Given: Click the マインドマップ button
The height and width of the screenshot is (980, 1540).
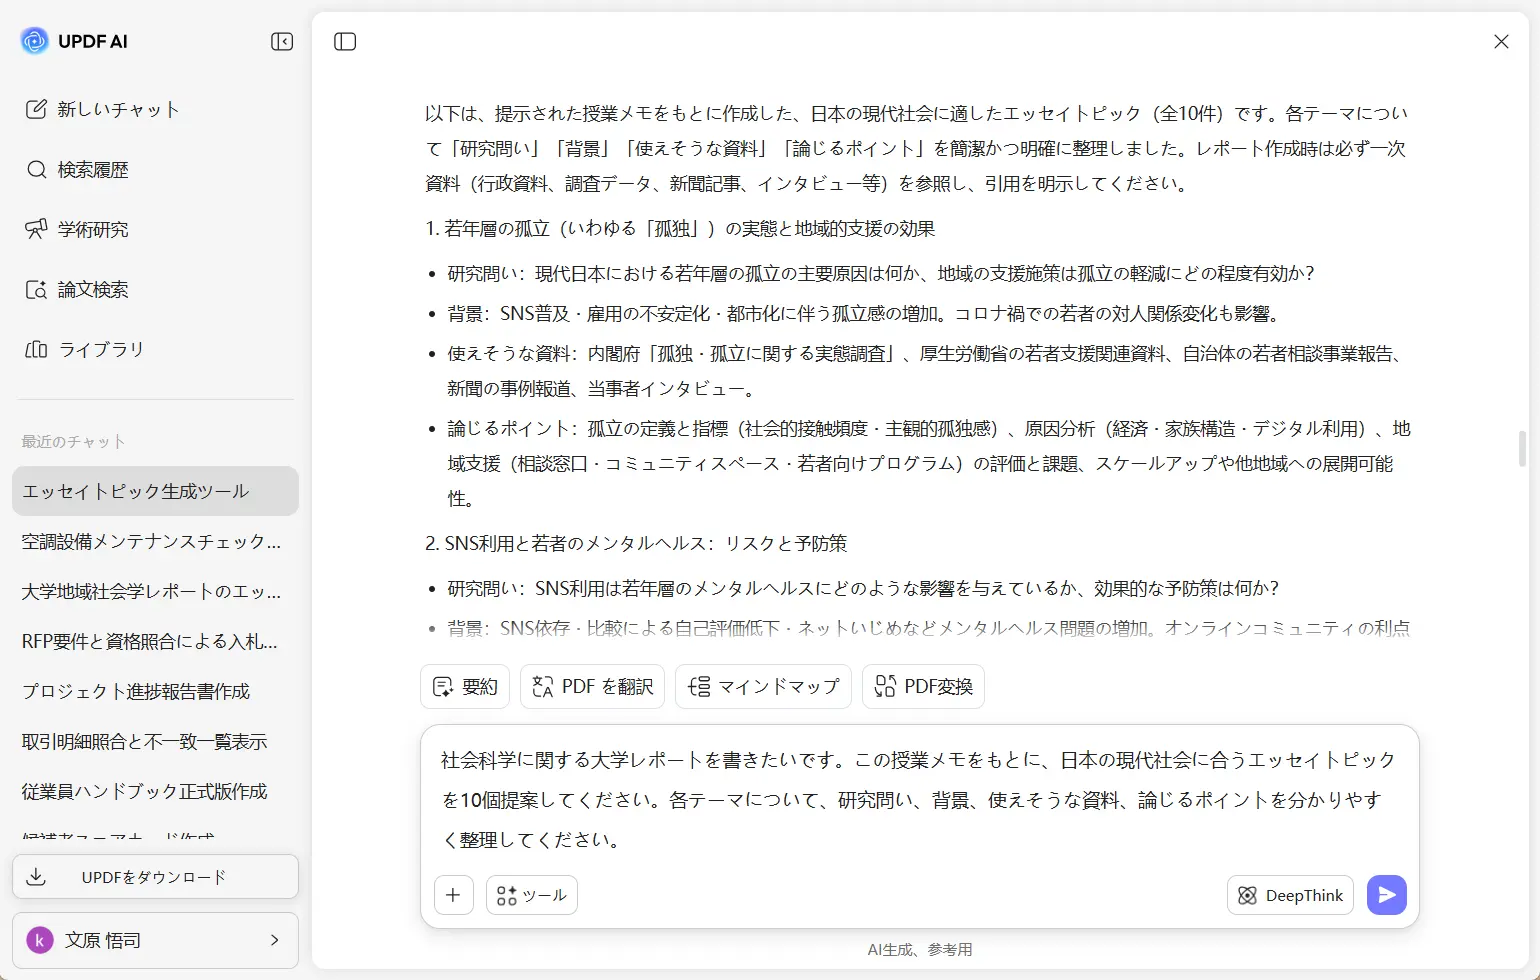Looking at the screenshot, I should point(763,686).
